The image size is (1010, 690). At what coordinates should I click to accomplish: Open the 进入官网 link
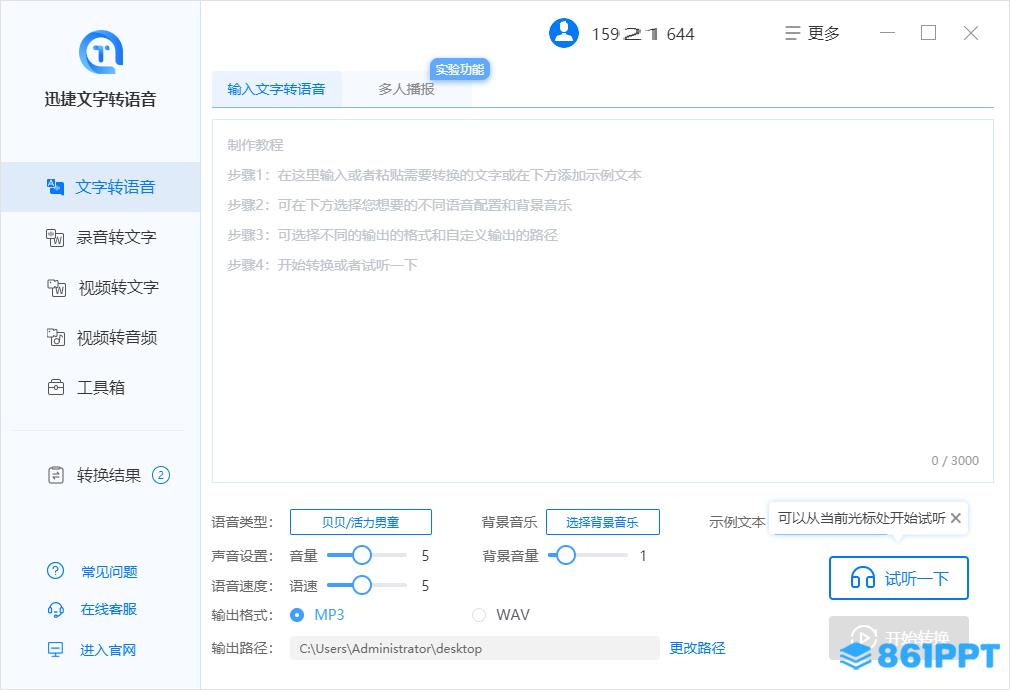(108, 650)
